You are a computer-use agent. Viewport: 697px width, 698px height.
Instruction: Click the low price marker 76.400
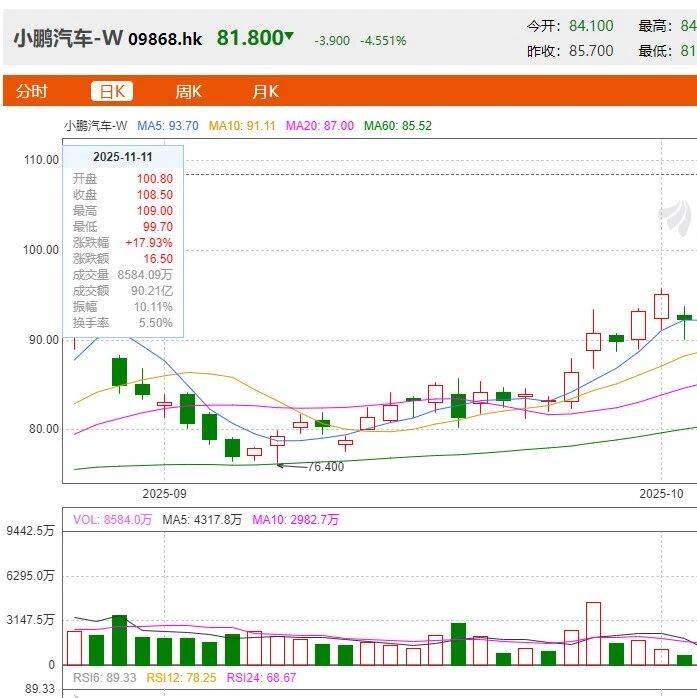[x=326, y=467]
